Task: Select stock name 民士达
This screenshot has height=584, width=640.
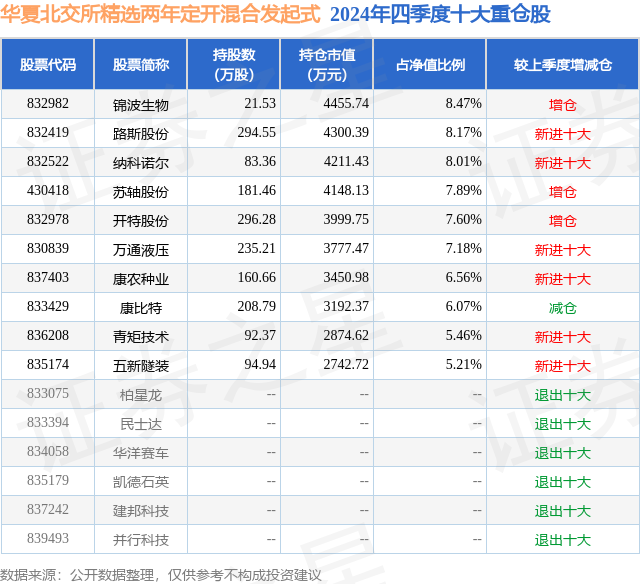Action: (x=141, y=424)
